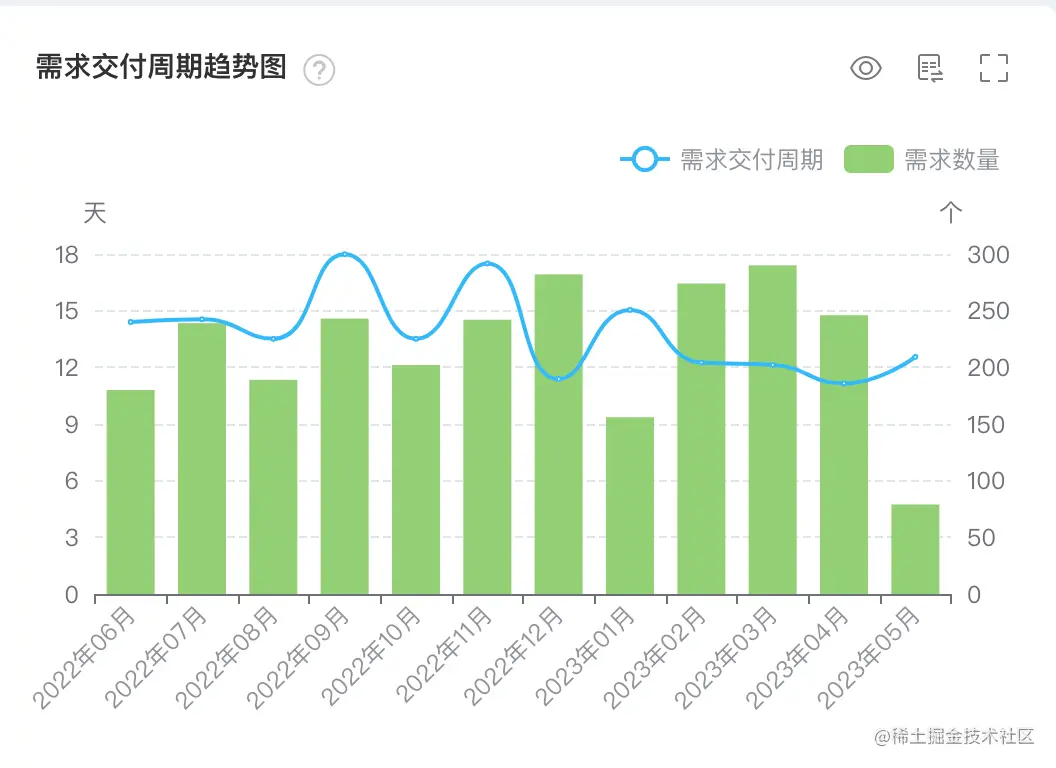Click line point at 2023年01月
The width and height of the screenshot is (1056, 768).
[x=630, y=310]
